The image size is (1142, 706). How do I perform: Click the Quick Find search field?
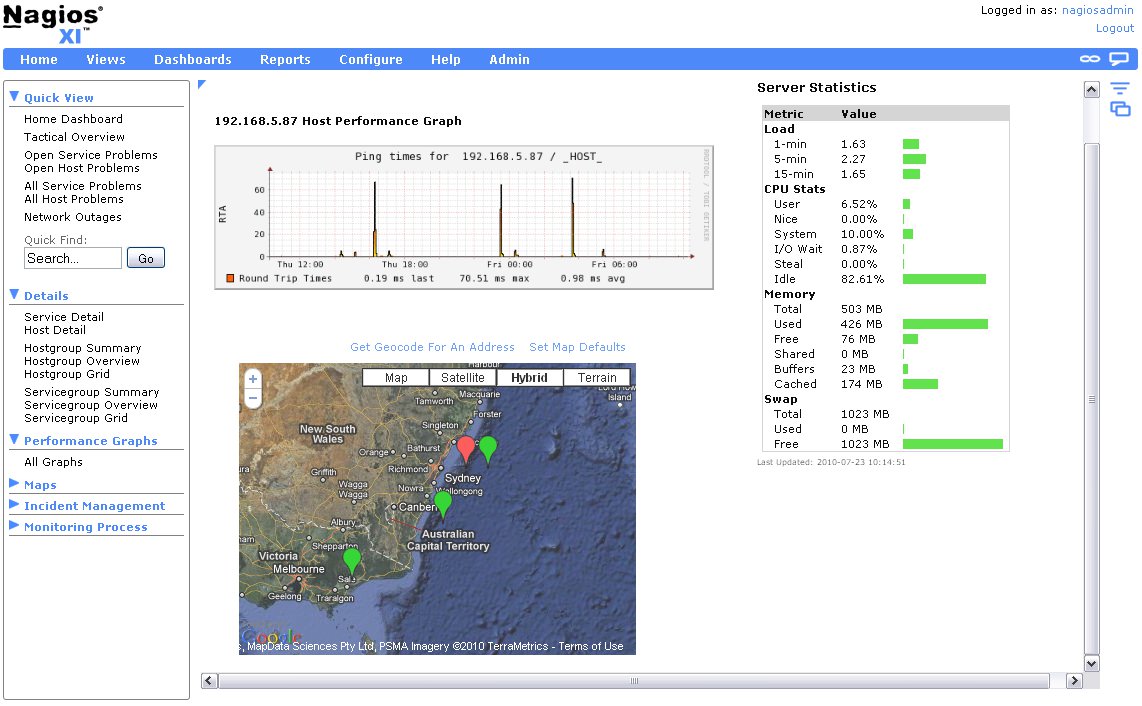pos(73,258)
